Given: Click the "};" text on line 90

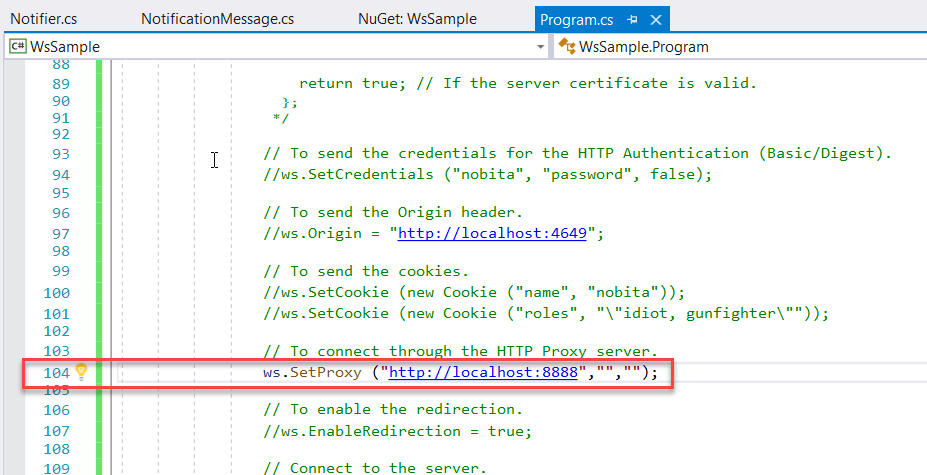Looking at the screenshot, I should tap(290, 102).
